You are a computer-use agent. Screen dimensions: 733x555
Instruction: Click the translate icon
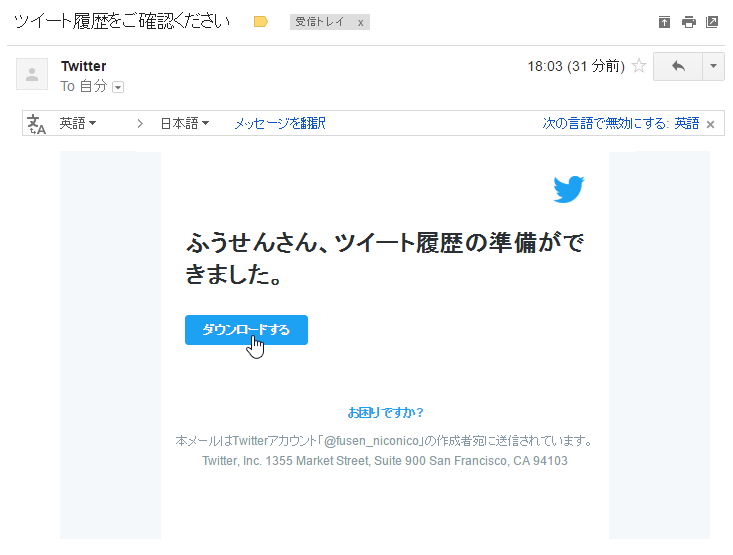36,124
